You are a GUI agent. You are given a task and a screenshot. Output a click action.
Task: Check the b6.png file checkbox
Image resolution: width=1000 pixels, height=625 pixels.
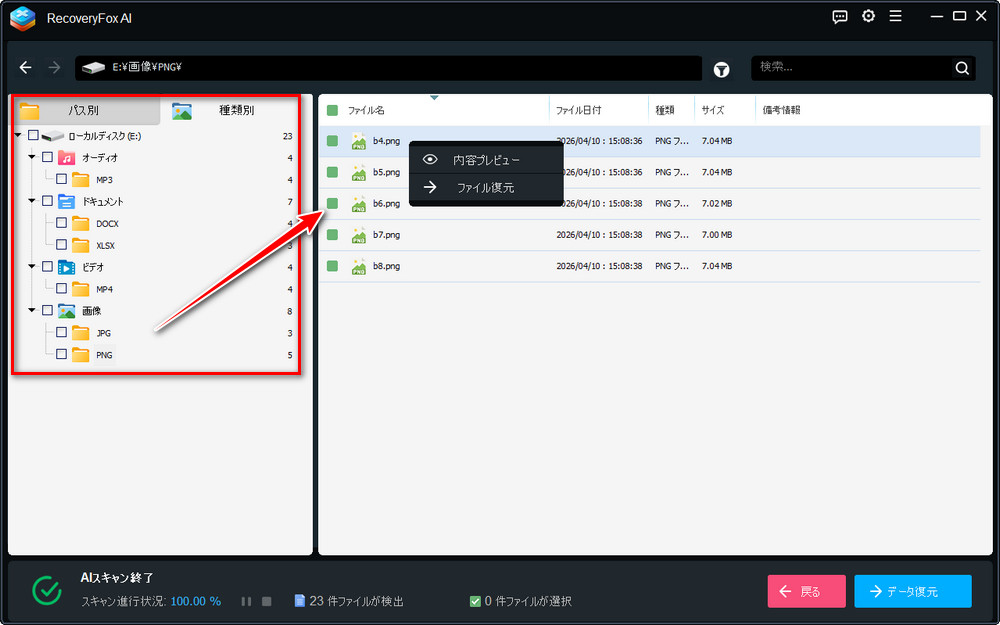[332, 204]
